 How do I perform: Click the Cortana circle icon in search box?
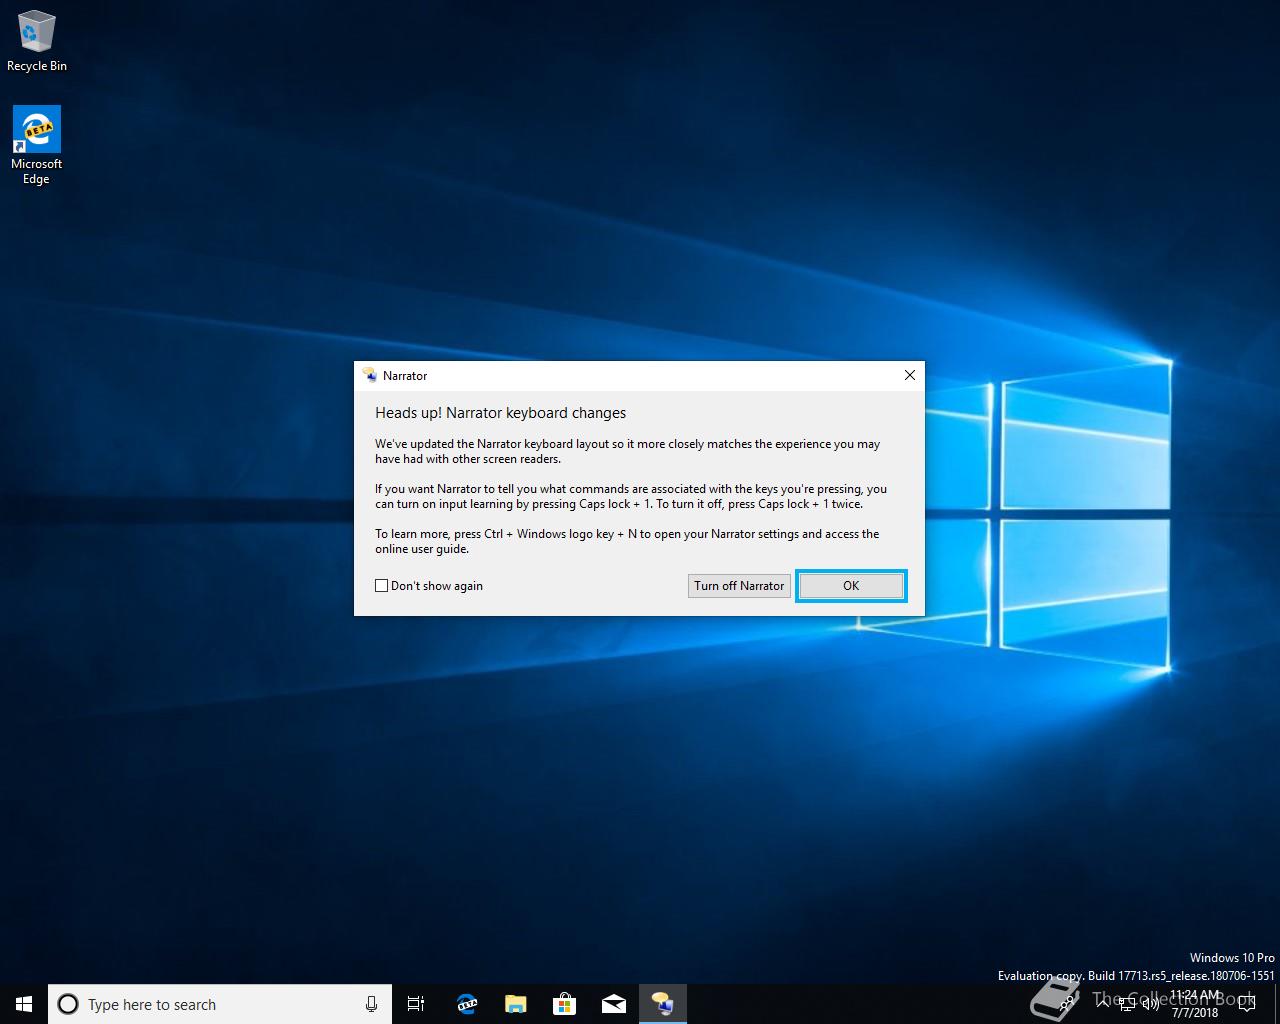click(68, 1004)
